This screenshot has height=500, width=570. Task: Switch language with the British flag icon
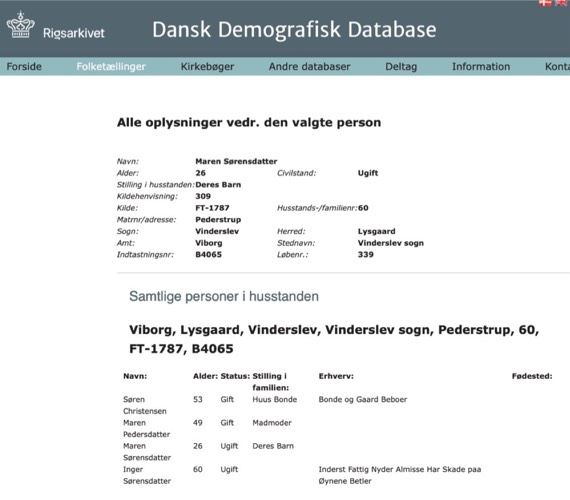pyautogui.click(x=561, y=3)
